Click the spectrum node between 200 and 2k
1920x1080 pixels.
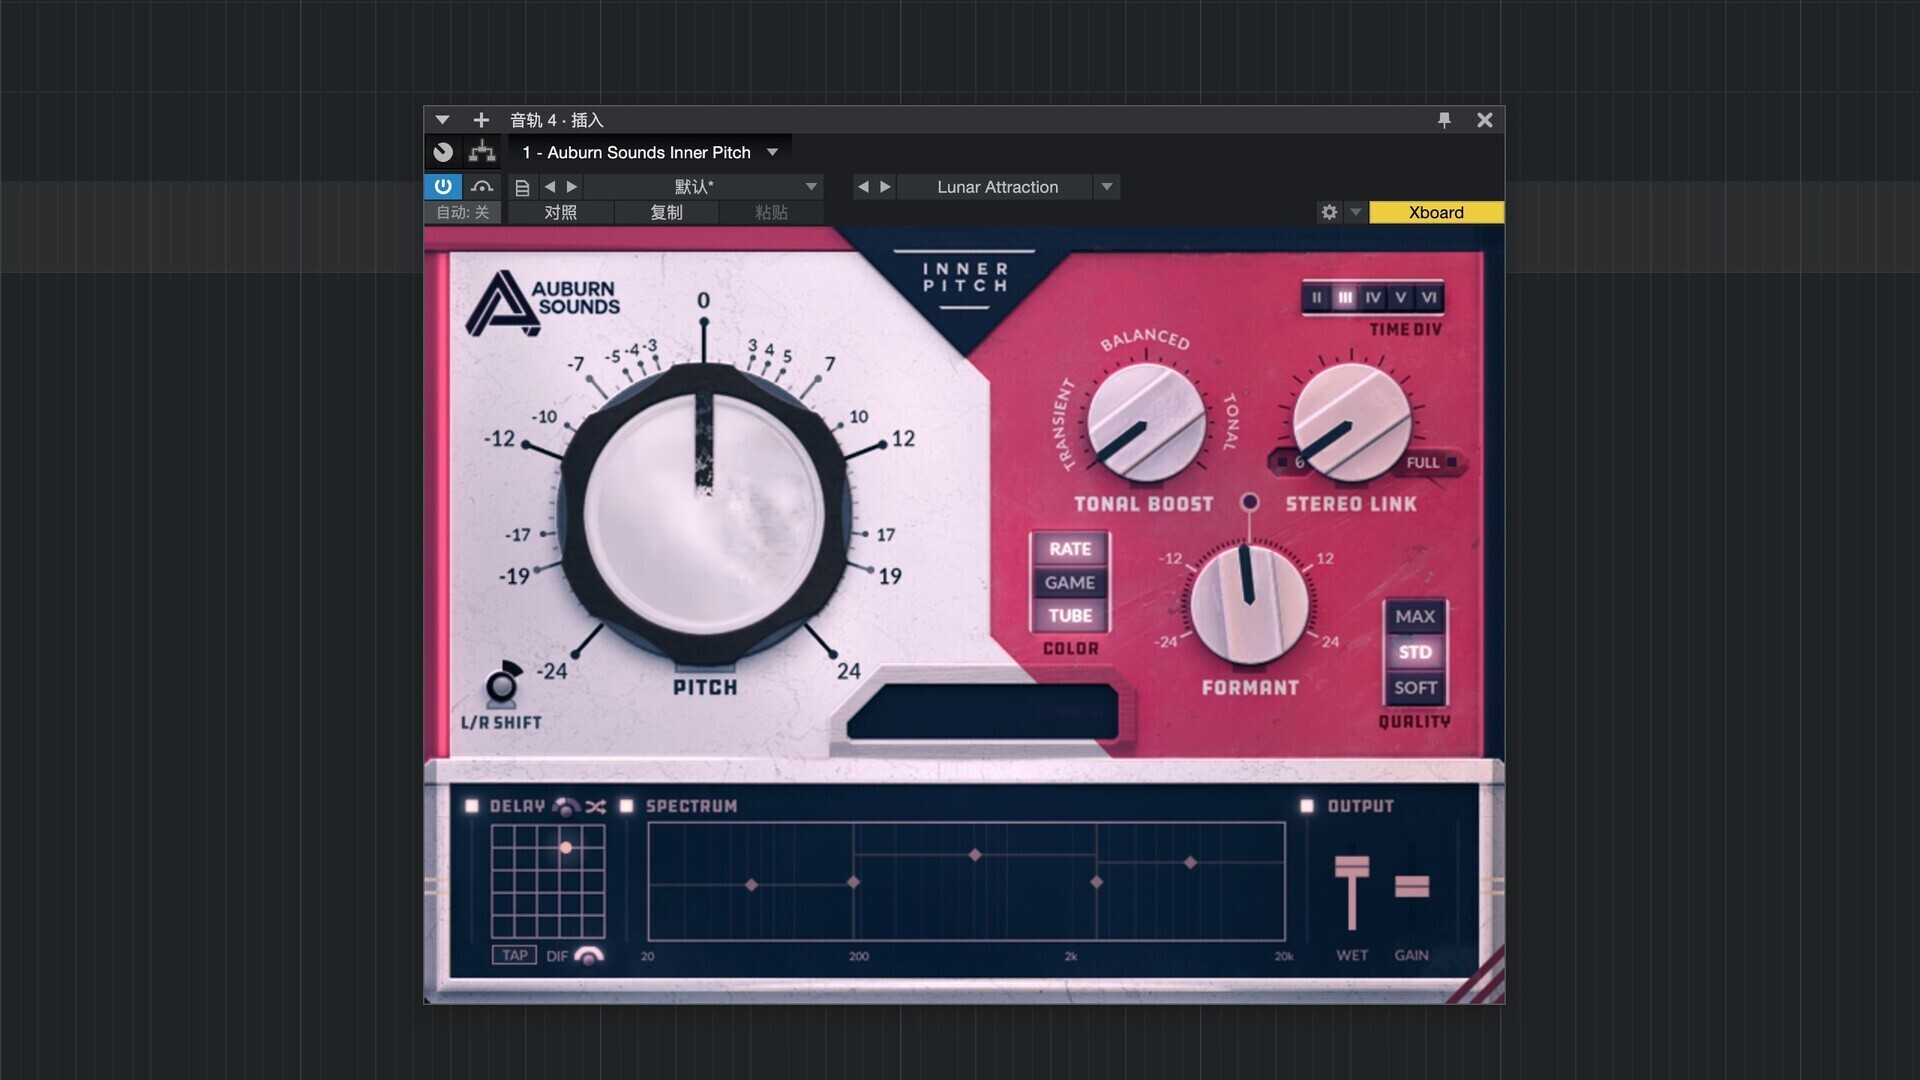975,855
